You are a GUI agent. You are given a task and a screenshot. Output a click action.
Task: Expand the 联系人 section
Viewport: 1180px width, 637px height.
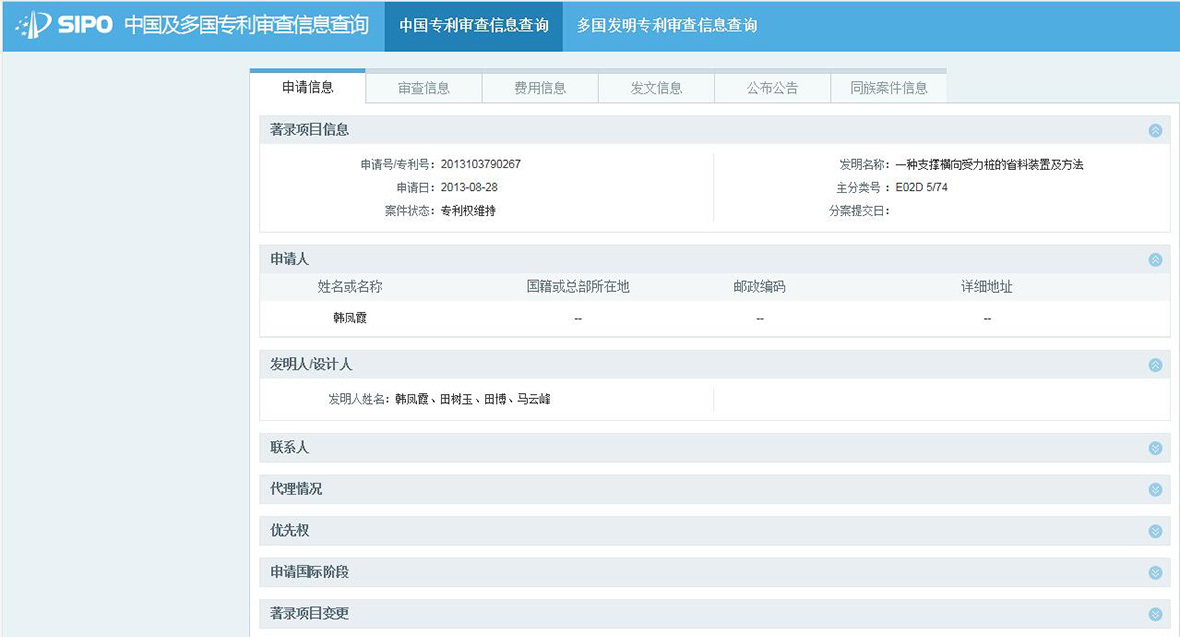1155,448
